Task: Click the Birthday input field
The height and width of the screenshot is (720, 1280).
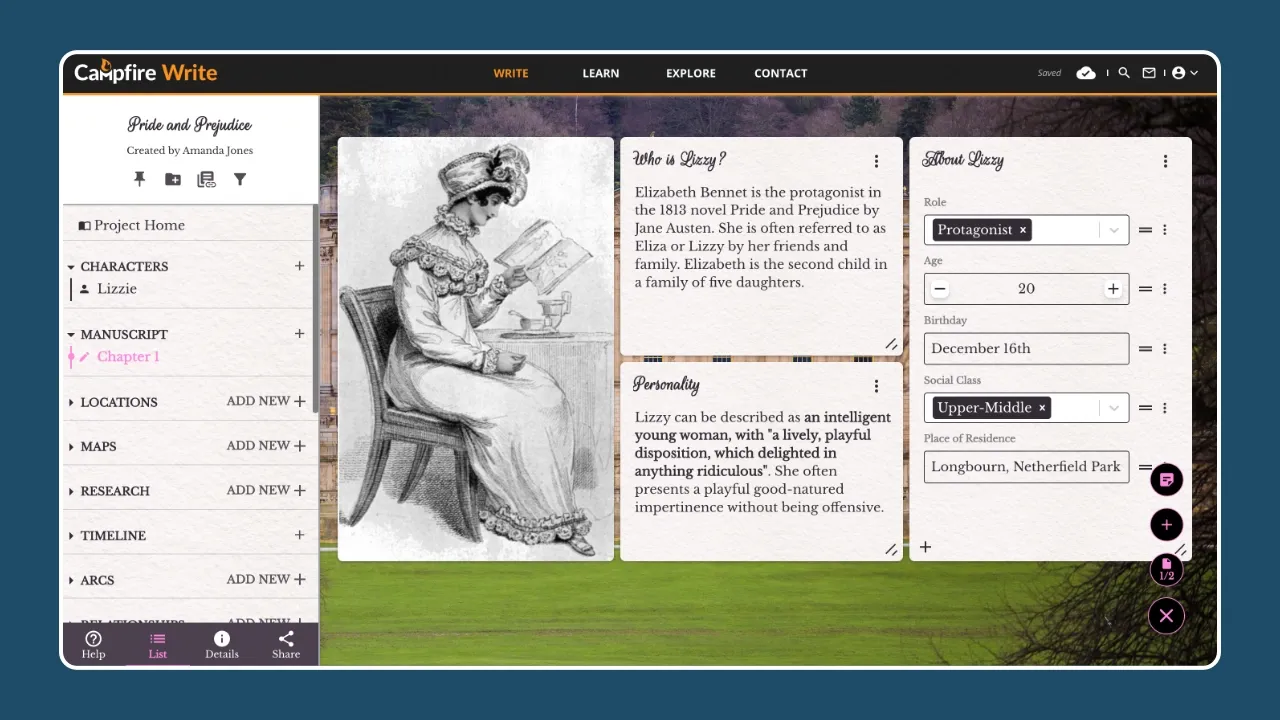Action: pos(1026,348)
